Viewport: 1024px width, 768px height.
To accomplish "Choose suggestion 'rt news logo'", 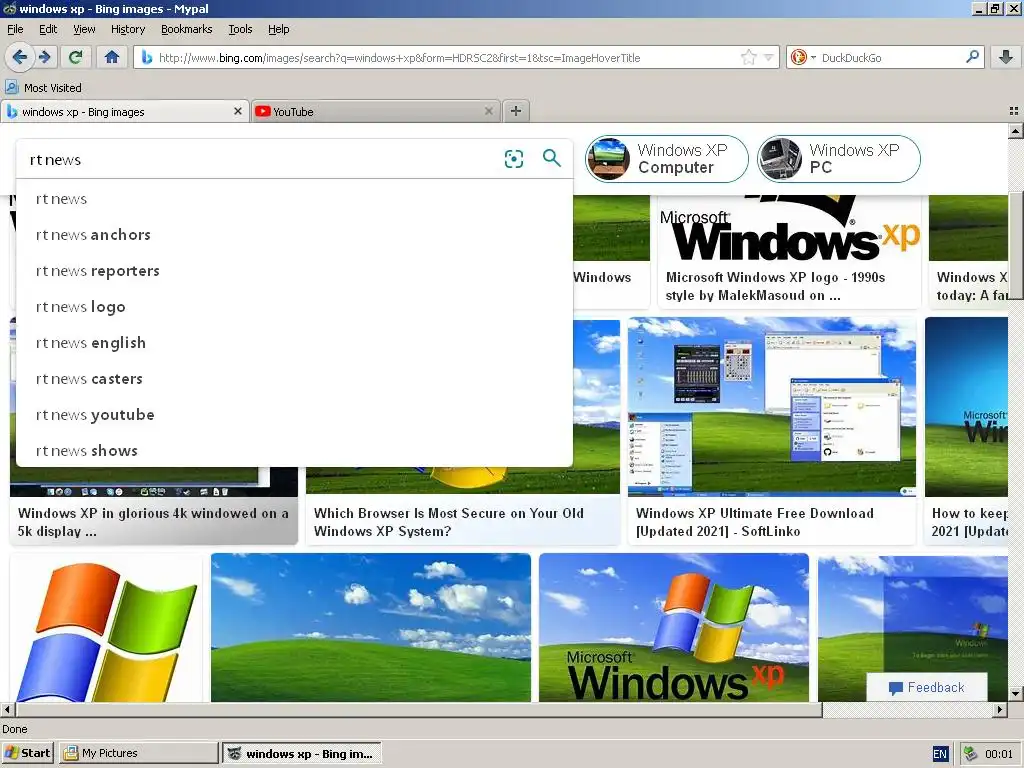I will pos(294,306).
